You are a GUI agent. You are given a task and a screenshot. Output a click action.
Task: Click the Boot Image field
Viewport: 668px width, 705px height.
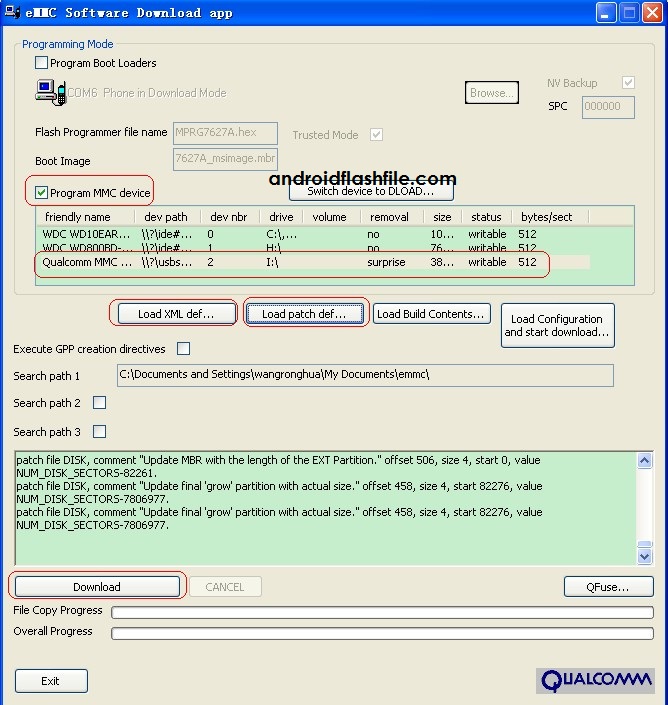point(225,160)
